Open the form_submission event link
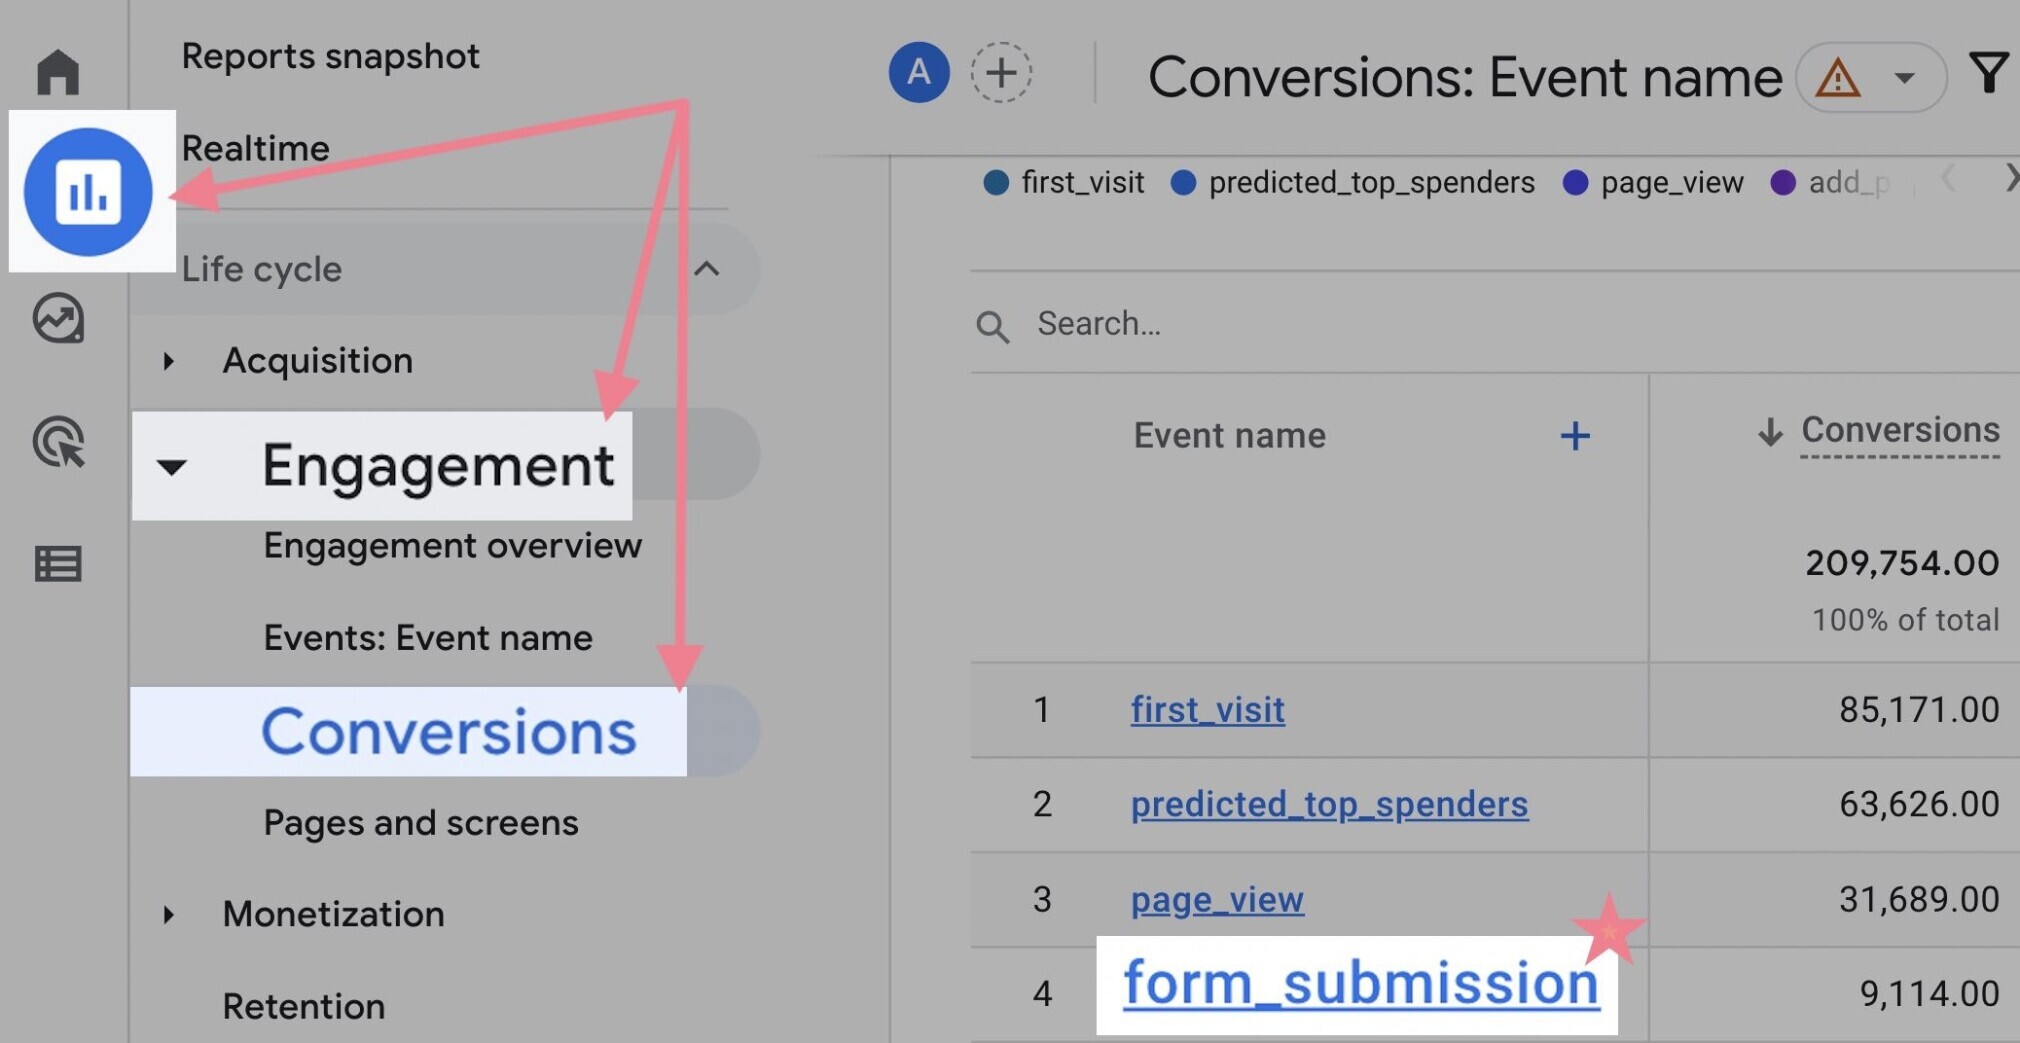This screenshot has height=1043, width=2020. (1361, 983)
